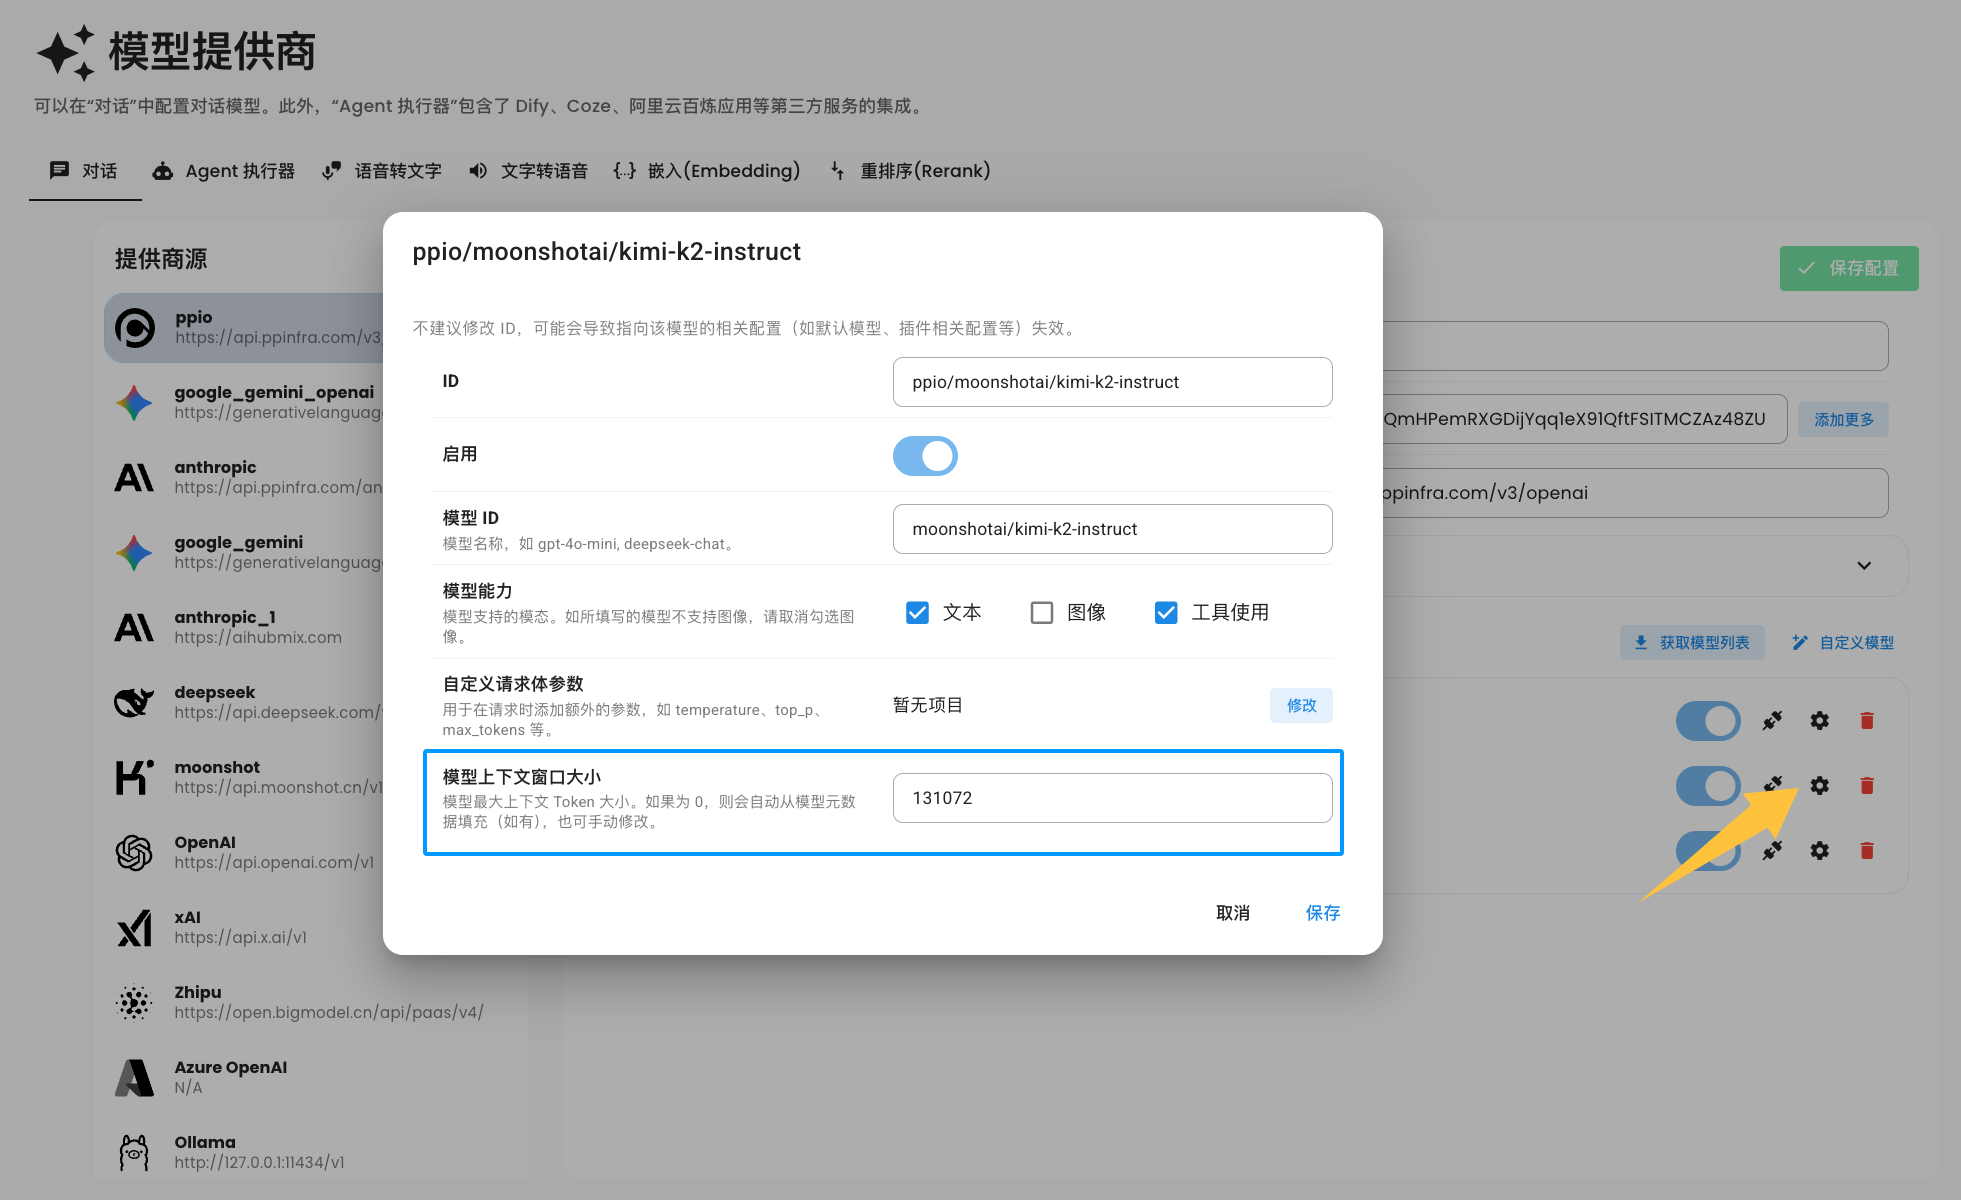The height and width of the screenshot is (1200, 1961).
Task: Click red delete icon of first model row
Action: point(1866,721)
